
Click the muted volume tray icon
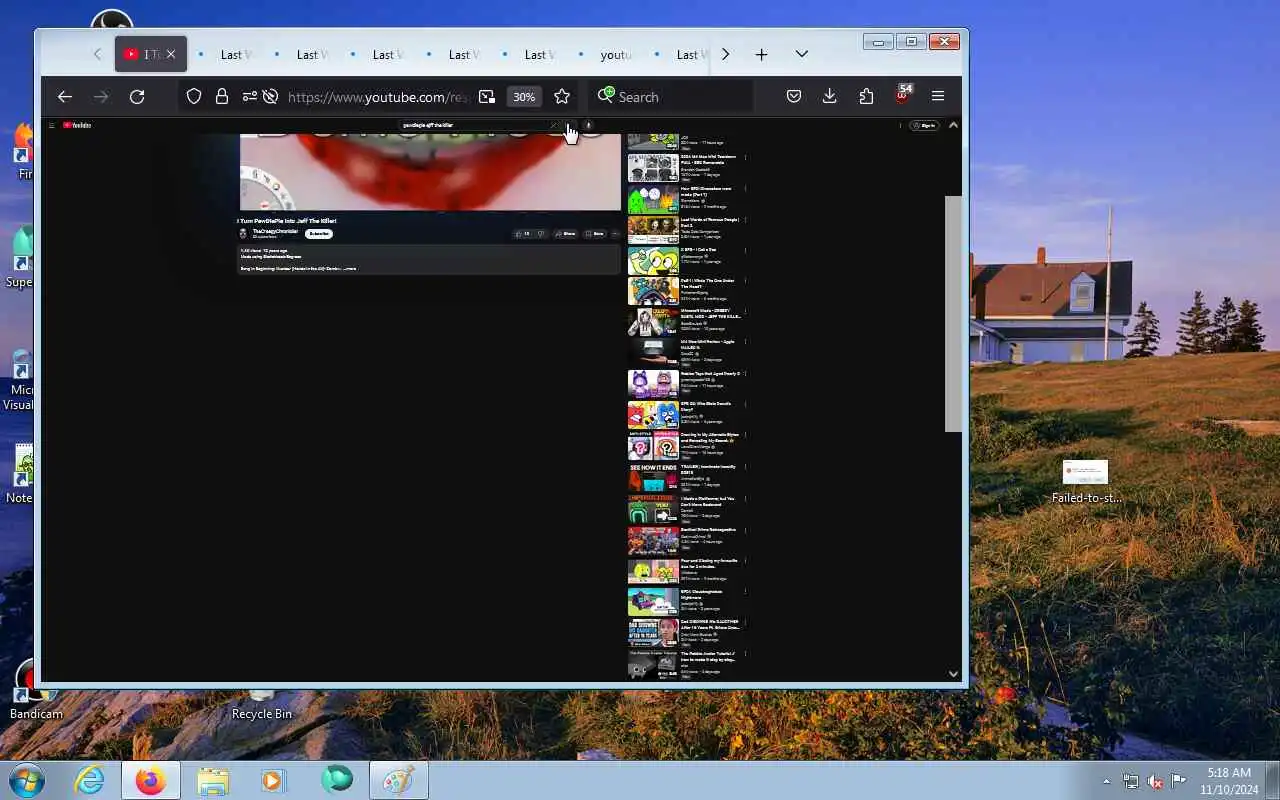pyautogui.click(x=1155, y=781)
